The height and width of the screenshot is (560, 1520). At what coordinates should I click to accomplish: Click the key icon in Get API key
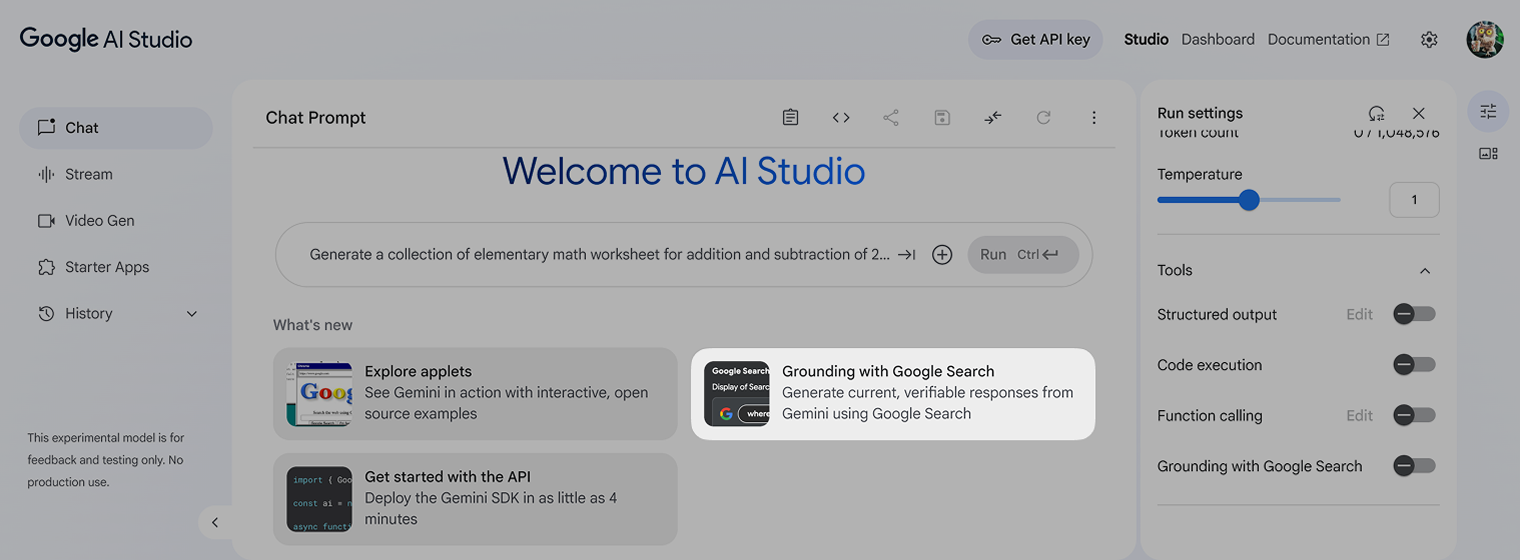pyautogui.click(x=991, y=40)
